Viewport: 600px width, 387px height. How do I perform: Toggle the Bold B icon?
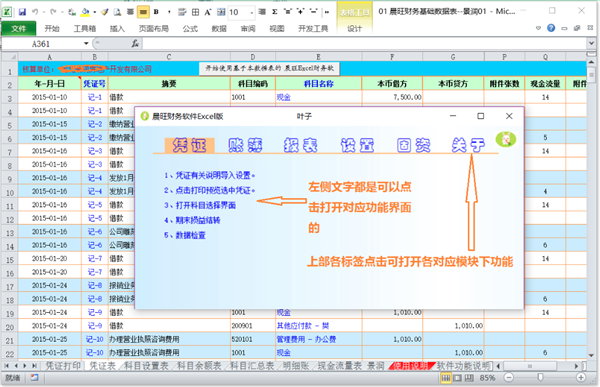click(x=156, y=12)
